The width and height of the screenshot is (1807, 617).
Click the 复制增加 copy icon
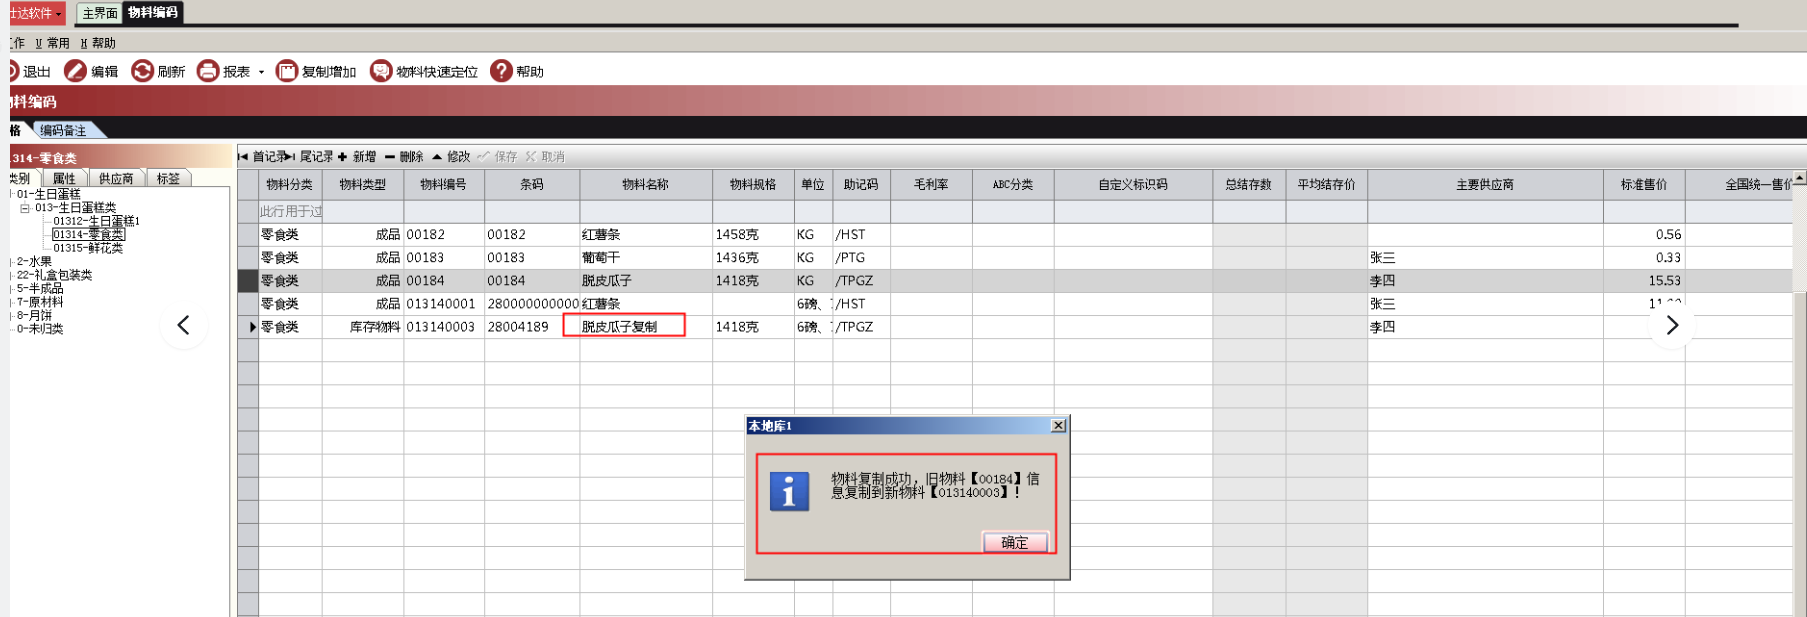coord(287,71)
